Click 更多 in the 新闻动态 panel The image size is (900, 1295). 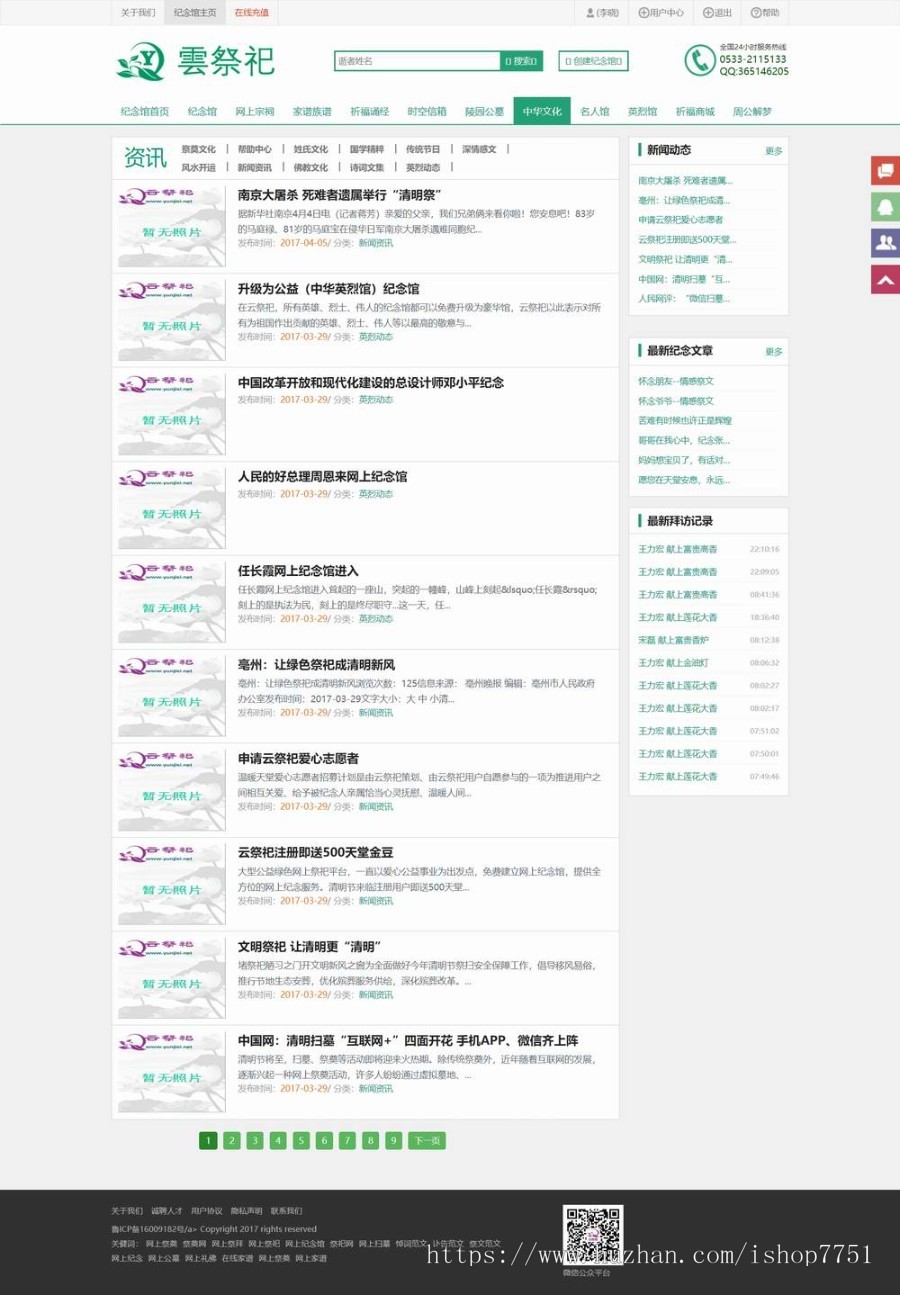tap(774, 151)
